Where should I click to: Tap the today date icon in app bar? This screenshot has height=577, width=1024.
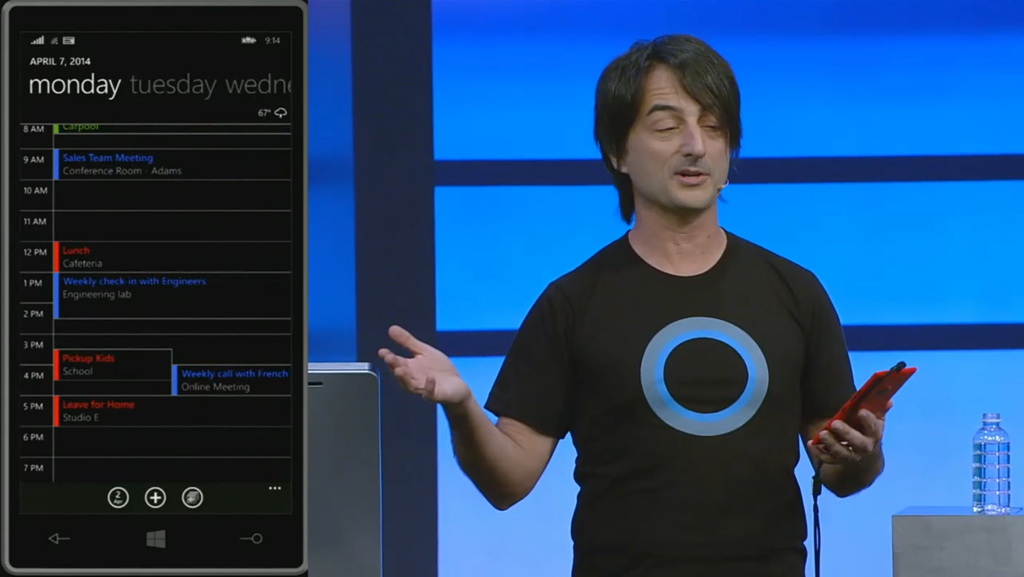point(118,497)
